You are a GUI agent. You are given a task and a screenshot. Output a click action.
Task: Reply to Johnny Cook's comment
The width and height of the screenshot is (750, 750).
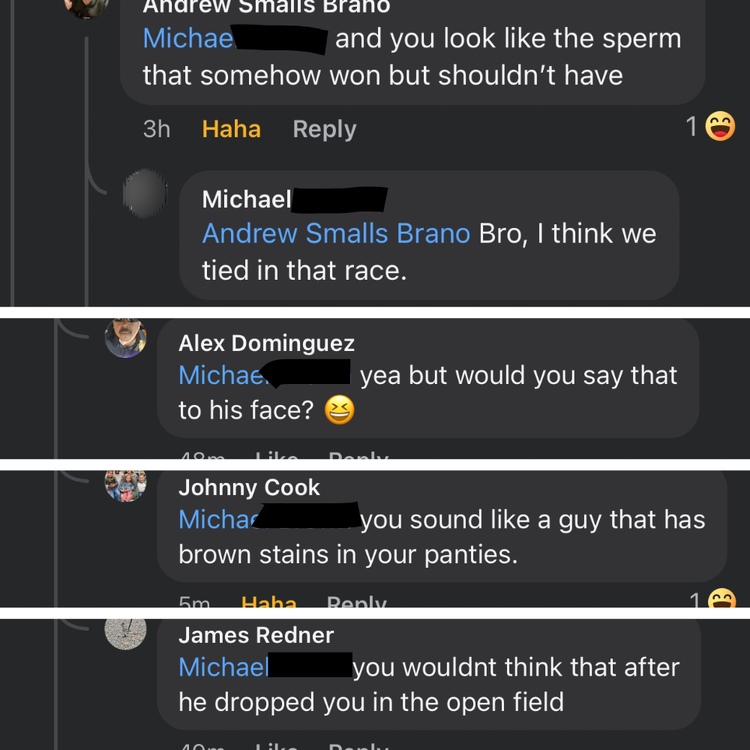pyautogui.click(x=356, y=602)
